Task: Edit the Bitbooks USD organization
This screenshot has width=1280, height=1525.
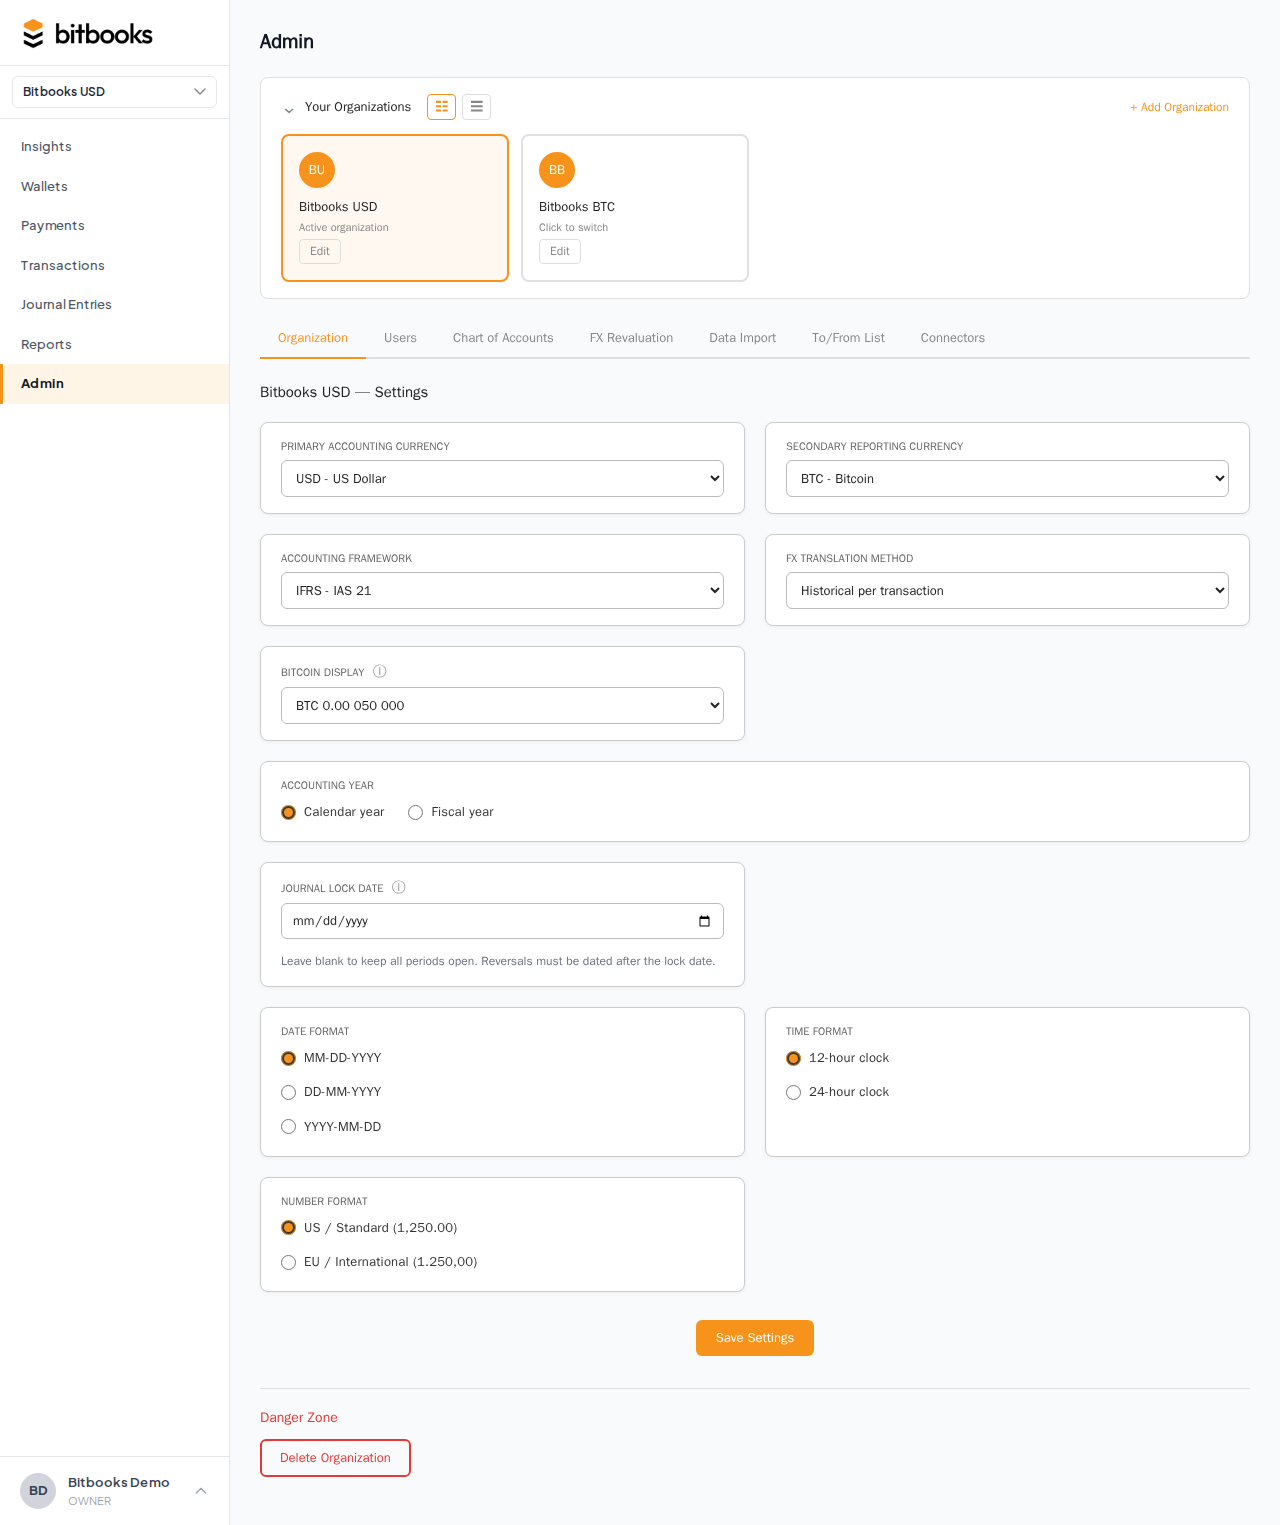Action: [320, 252]
